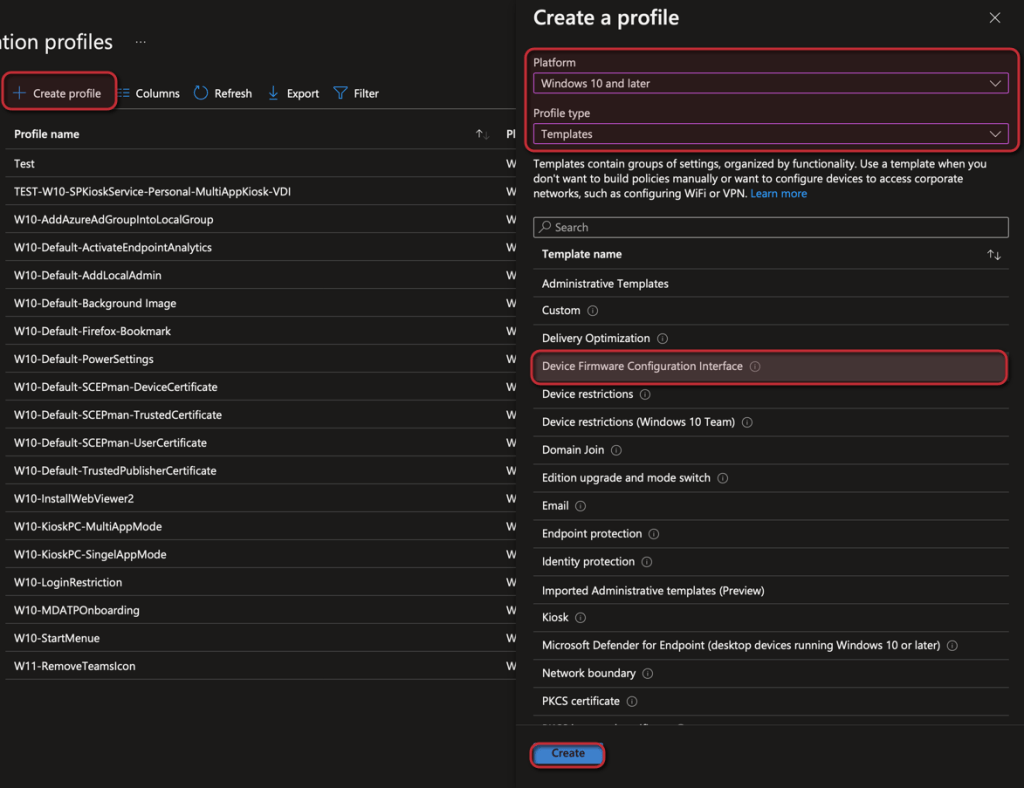The width and height of the screenshot is (1024, 788).
Task: Refresh the configuration profiles list
Action: point(222,93)
